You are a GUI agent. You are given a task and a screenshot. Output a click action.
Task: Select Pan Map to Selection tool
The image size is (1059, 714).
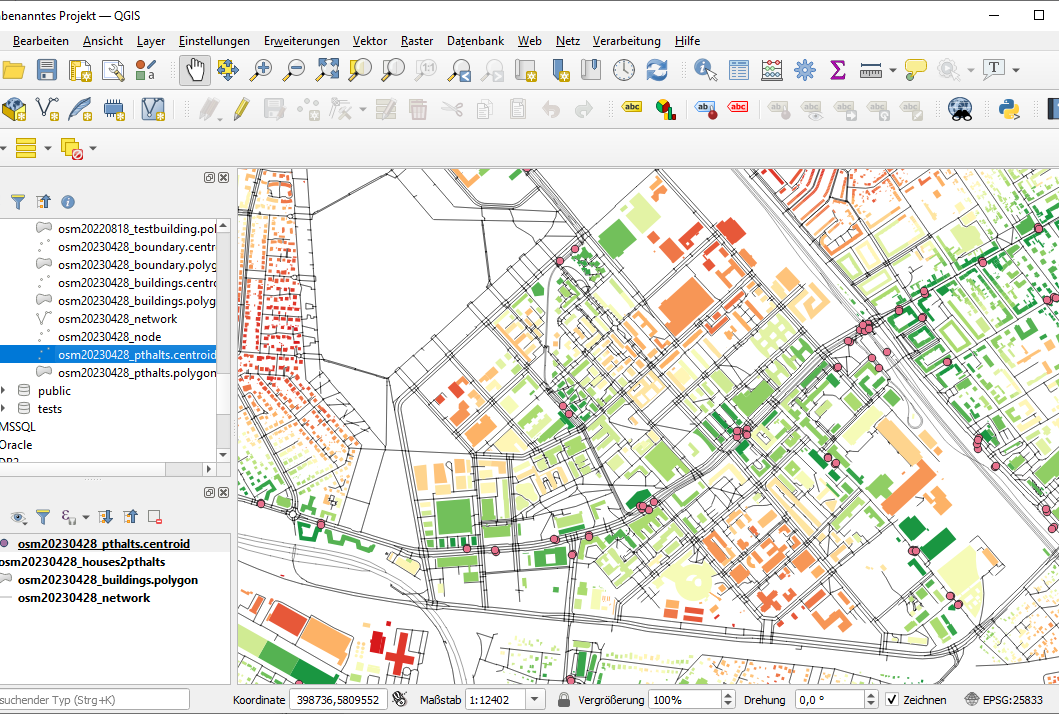click(228, 70)
